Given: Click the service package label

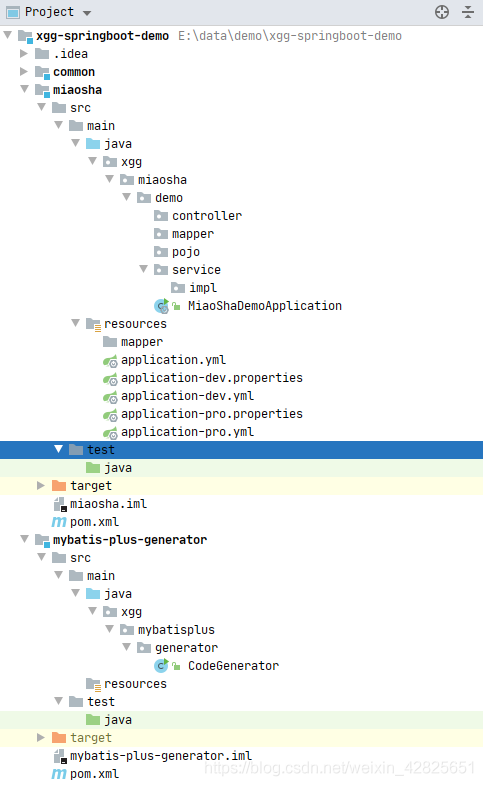Looking at the screenshot, I should point(196,270).
